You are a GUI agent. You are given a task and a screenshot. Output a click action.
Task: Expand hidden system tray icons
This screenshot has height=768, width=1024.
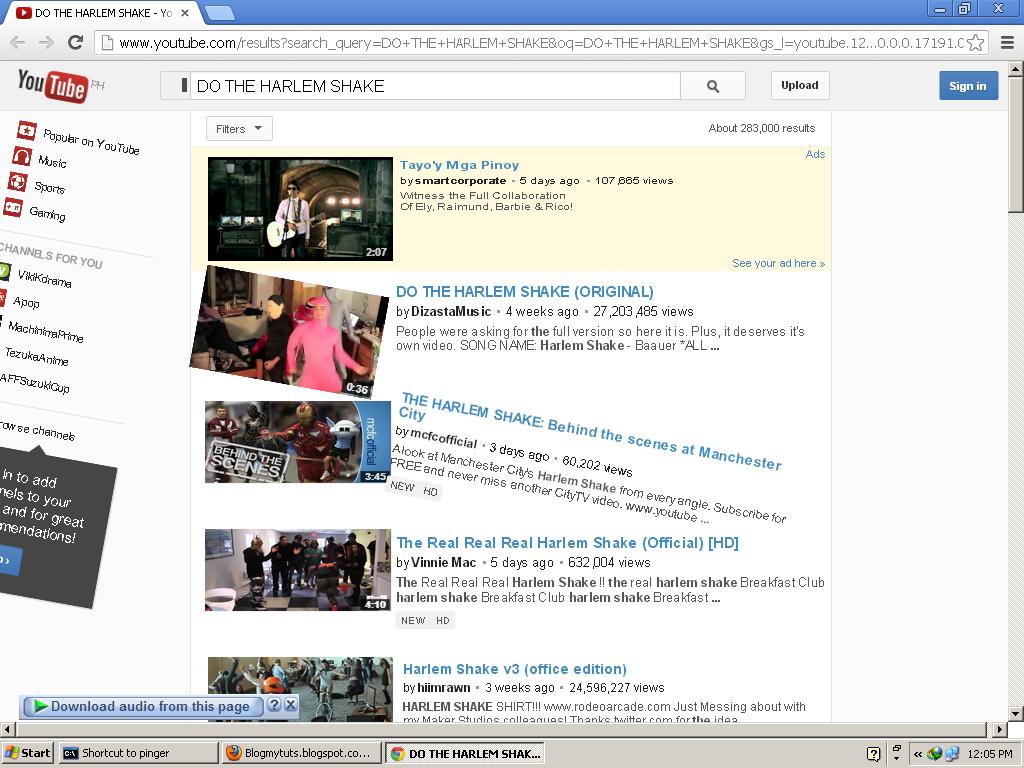click(x=918, y=754)
